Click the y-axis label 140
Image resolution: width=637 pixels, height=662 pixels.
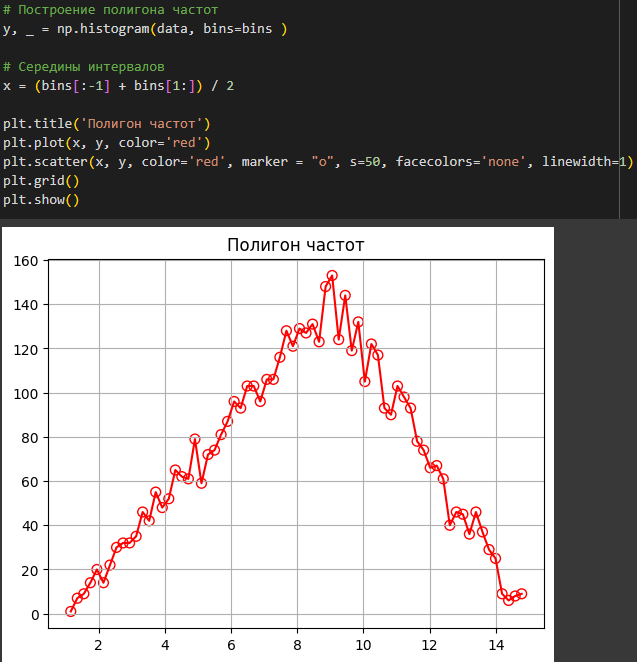26,305
